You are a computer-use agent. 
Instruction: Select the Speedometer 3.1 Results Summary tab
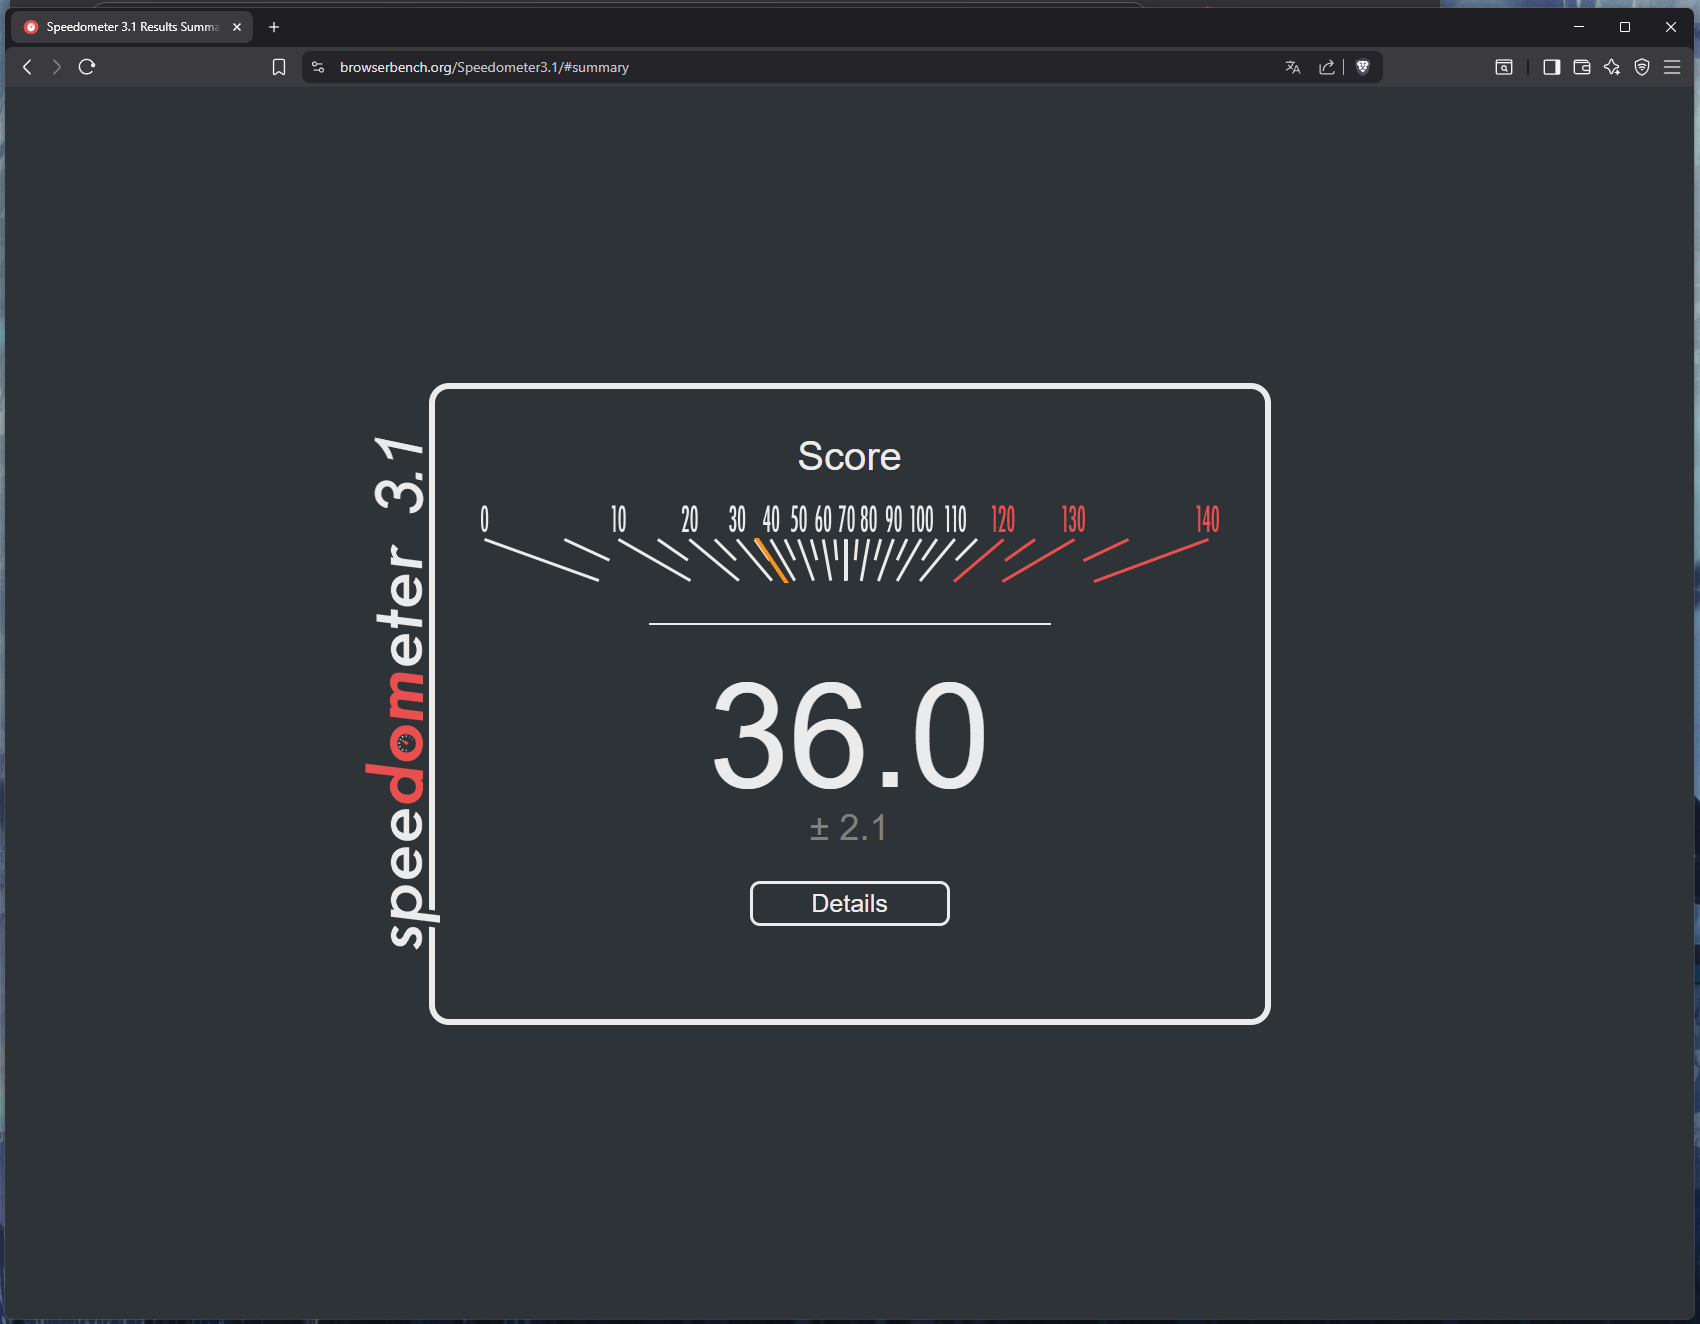[132, 27]
